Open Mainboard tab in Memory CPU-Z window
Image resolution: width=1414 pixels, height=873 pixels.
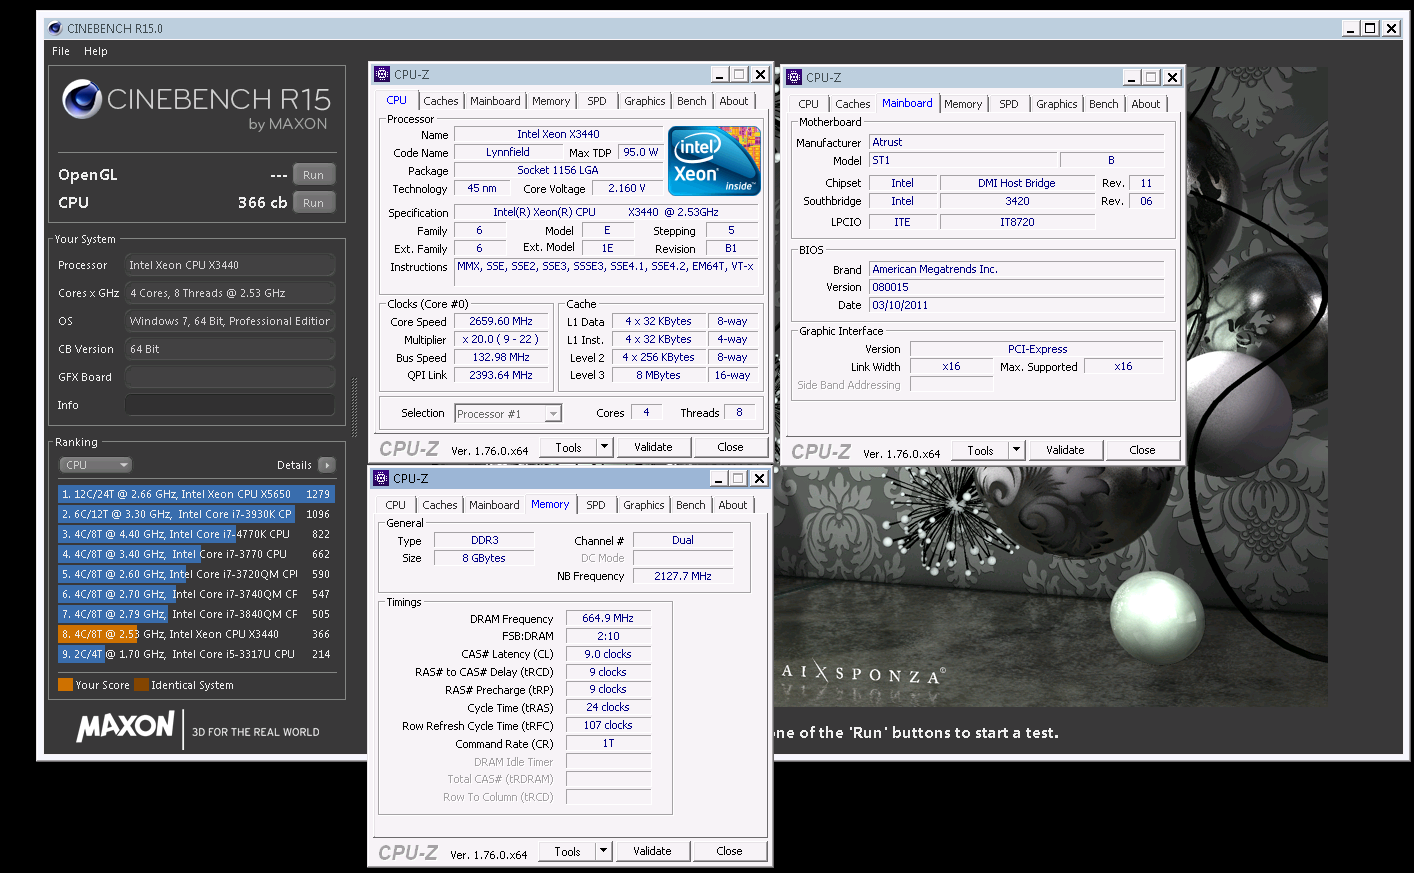pos(494,505)
